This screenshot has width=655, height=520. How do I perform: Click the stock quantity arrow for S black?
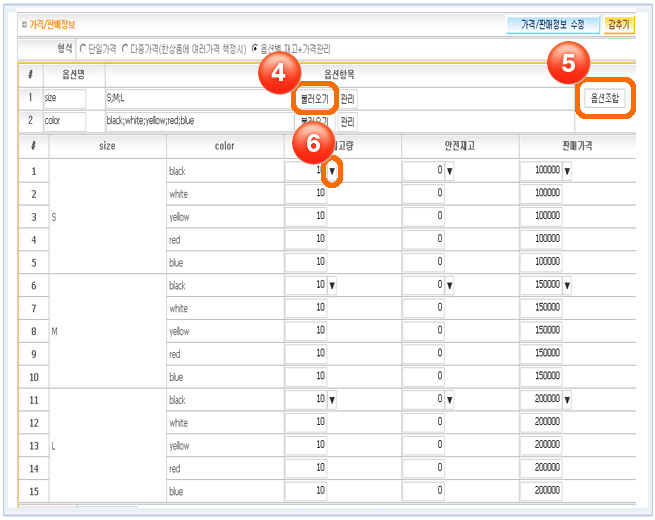pyautogui.click(x=332, y=171)
